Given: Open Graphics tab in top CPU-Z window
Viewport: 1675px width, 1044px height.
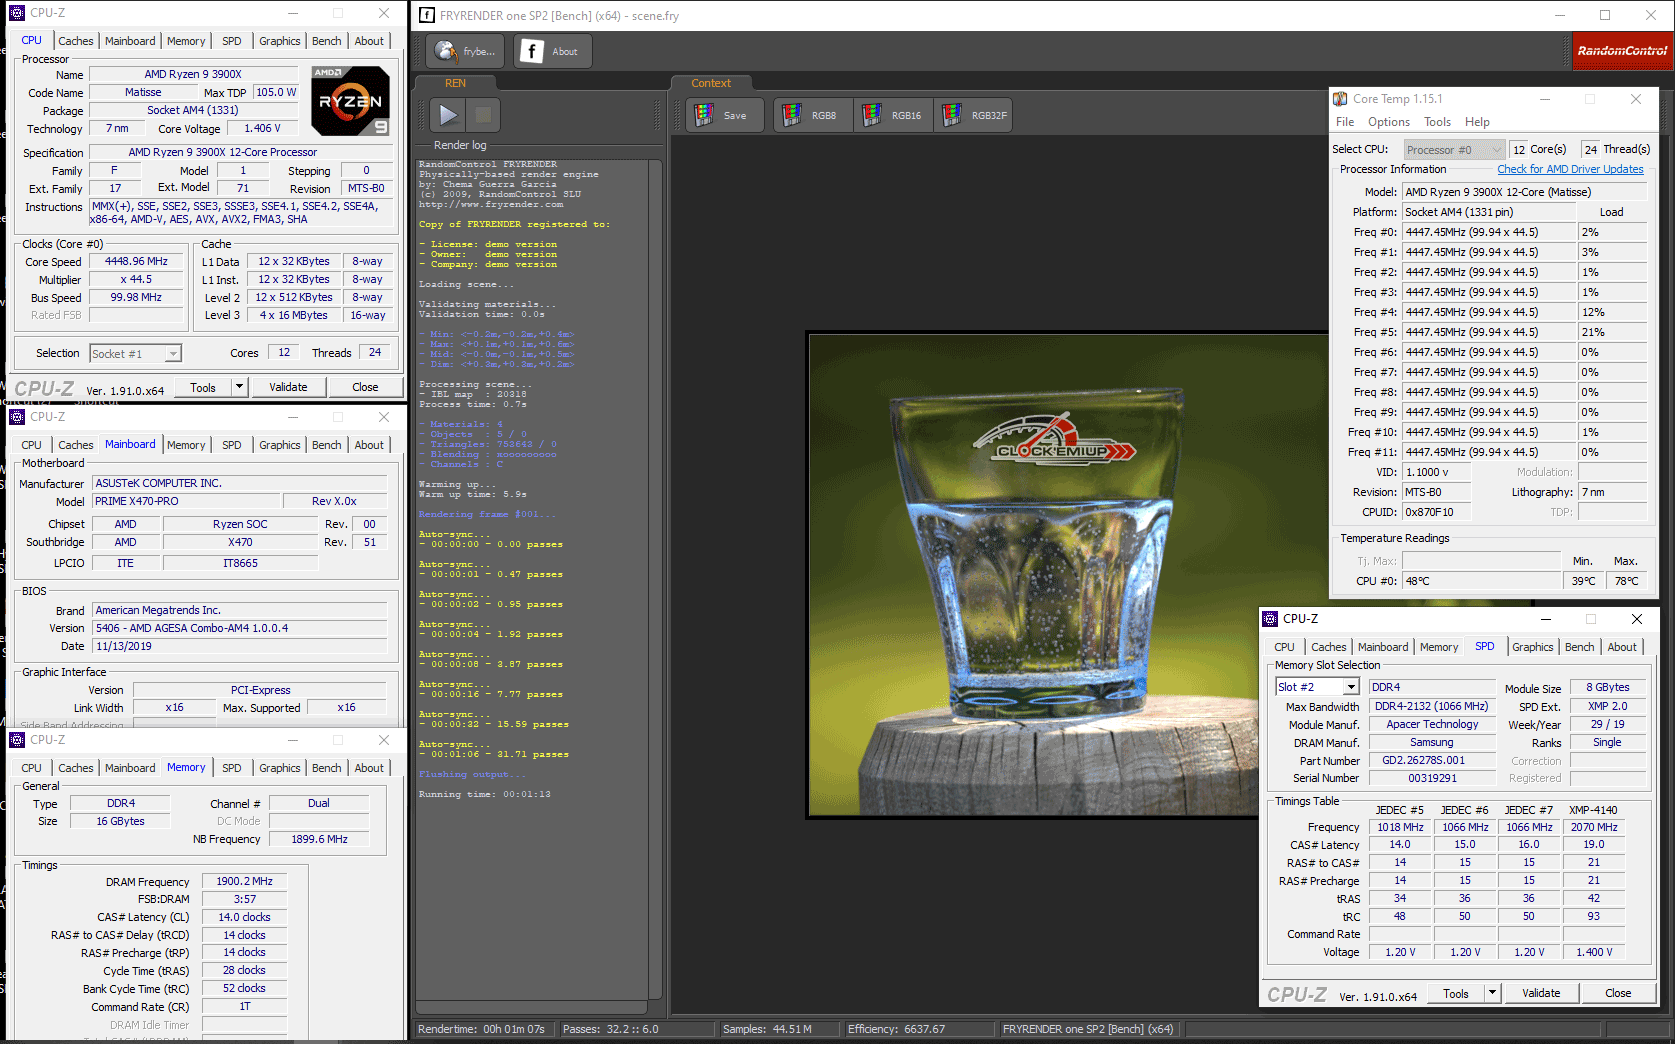Looking at the screenshot, I should click(279, 41).
